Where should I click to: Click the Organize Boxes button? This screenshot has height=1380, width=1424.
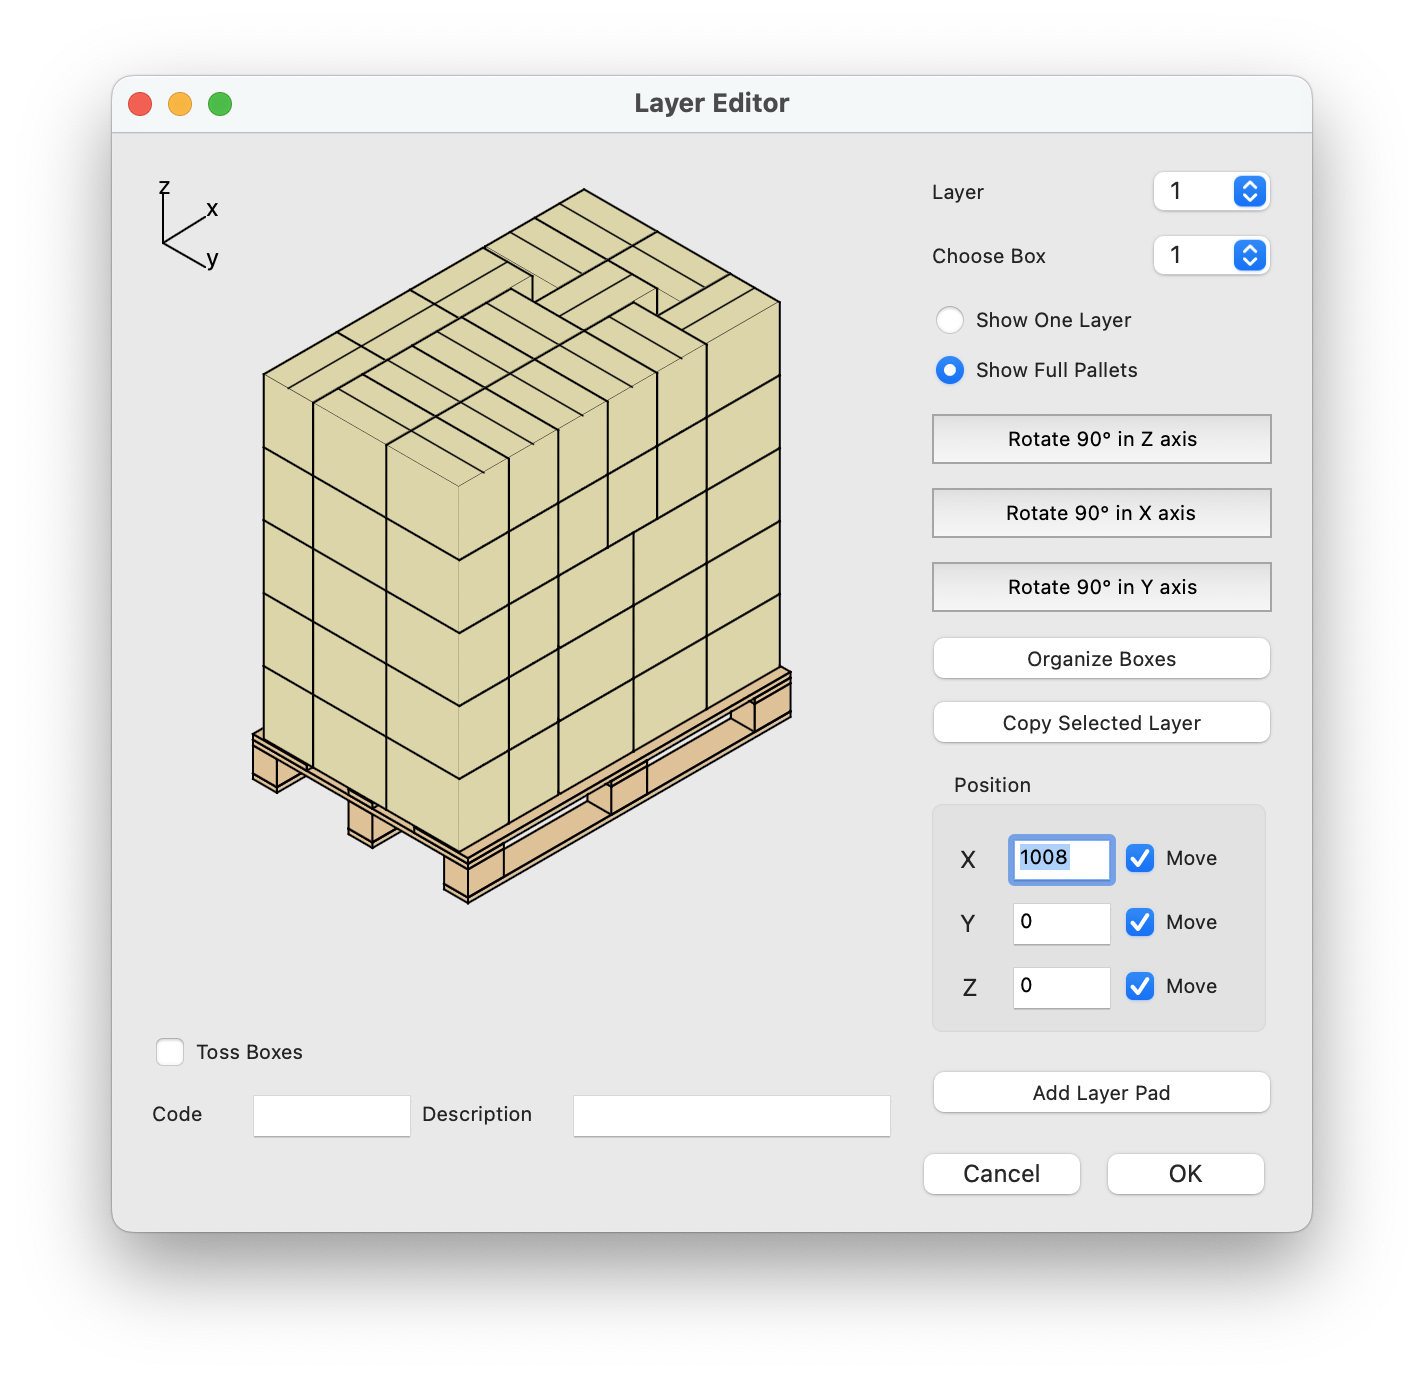(x=1102, y=659)
